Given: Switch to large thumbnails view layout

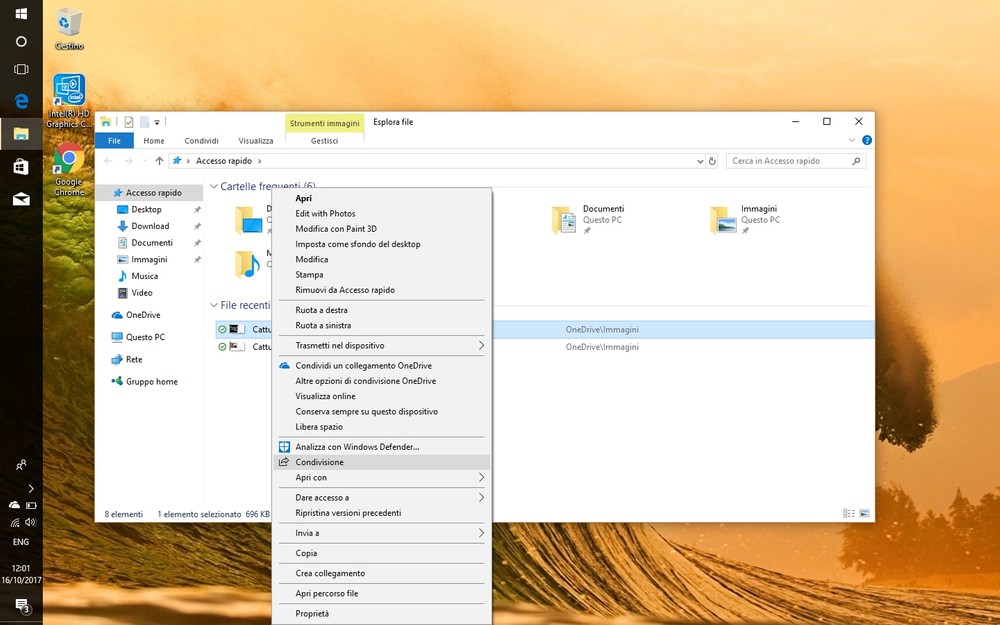Looking at the screenshot, I should pos(865,514).
